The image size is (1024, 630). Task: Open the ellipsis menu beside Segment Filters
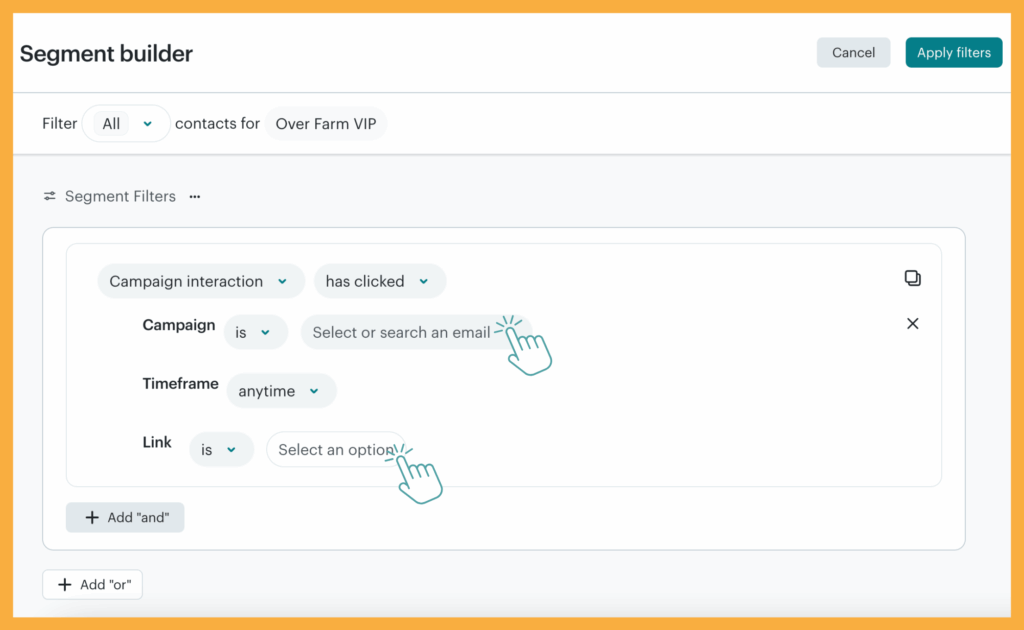pos(193,196)
